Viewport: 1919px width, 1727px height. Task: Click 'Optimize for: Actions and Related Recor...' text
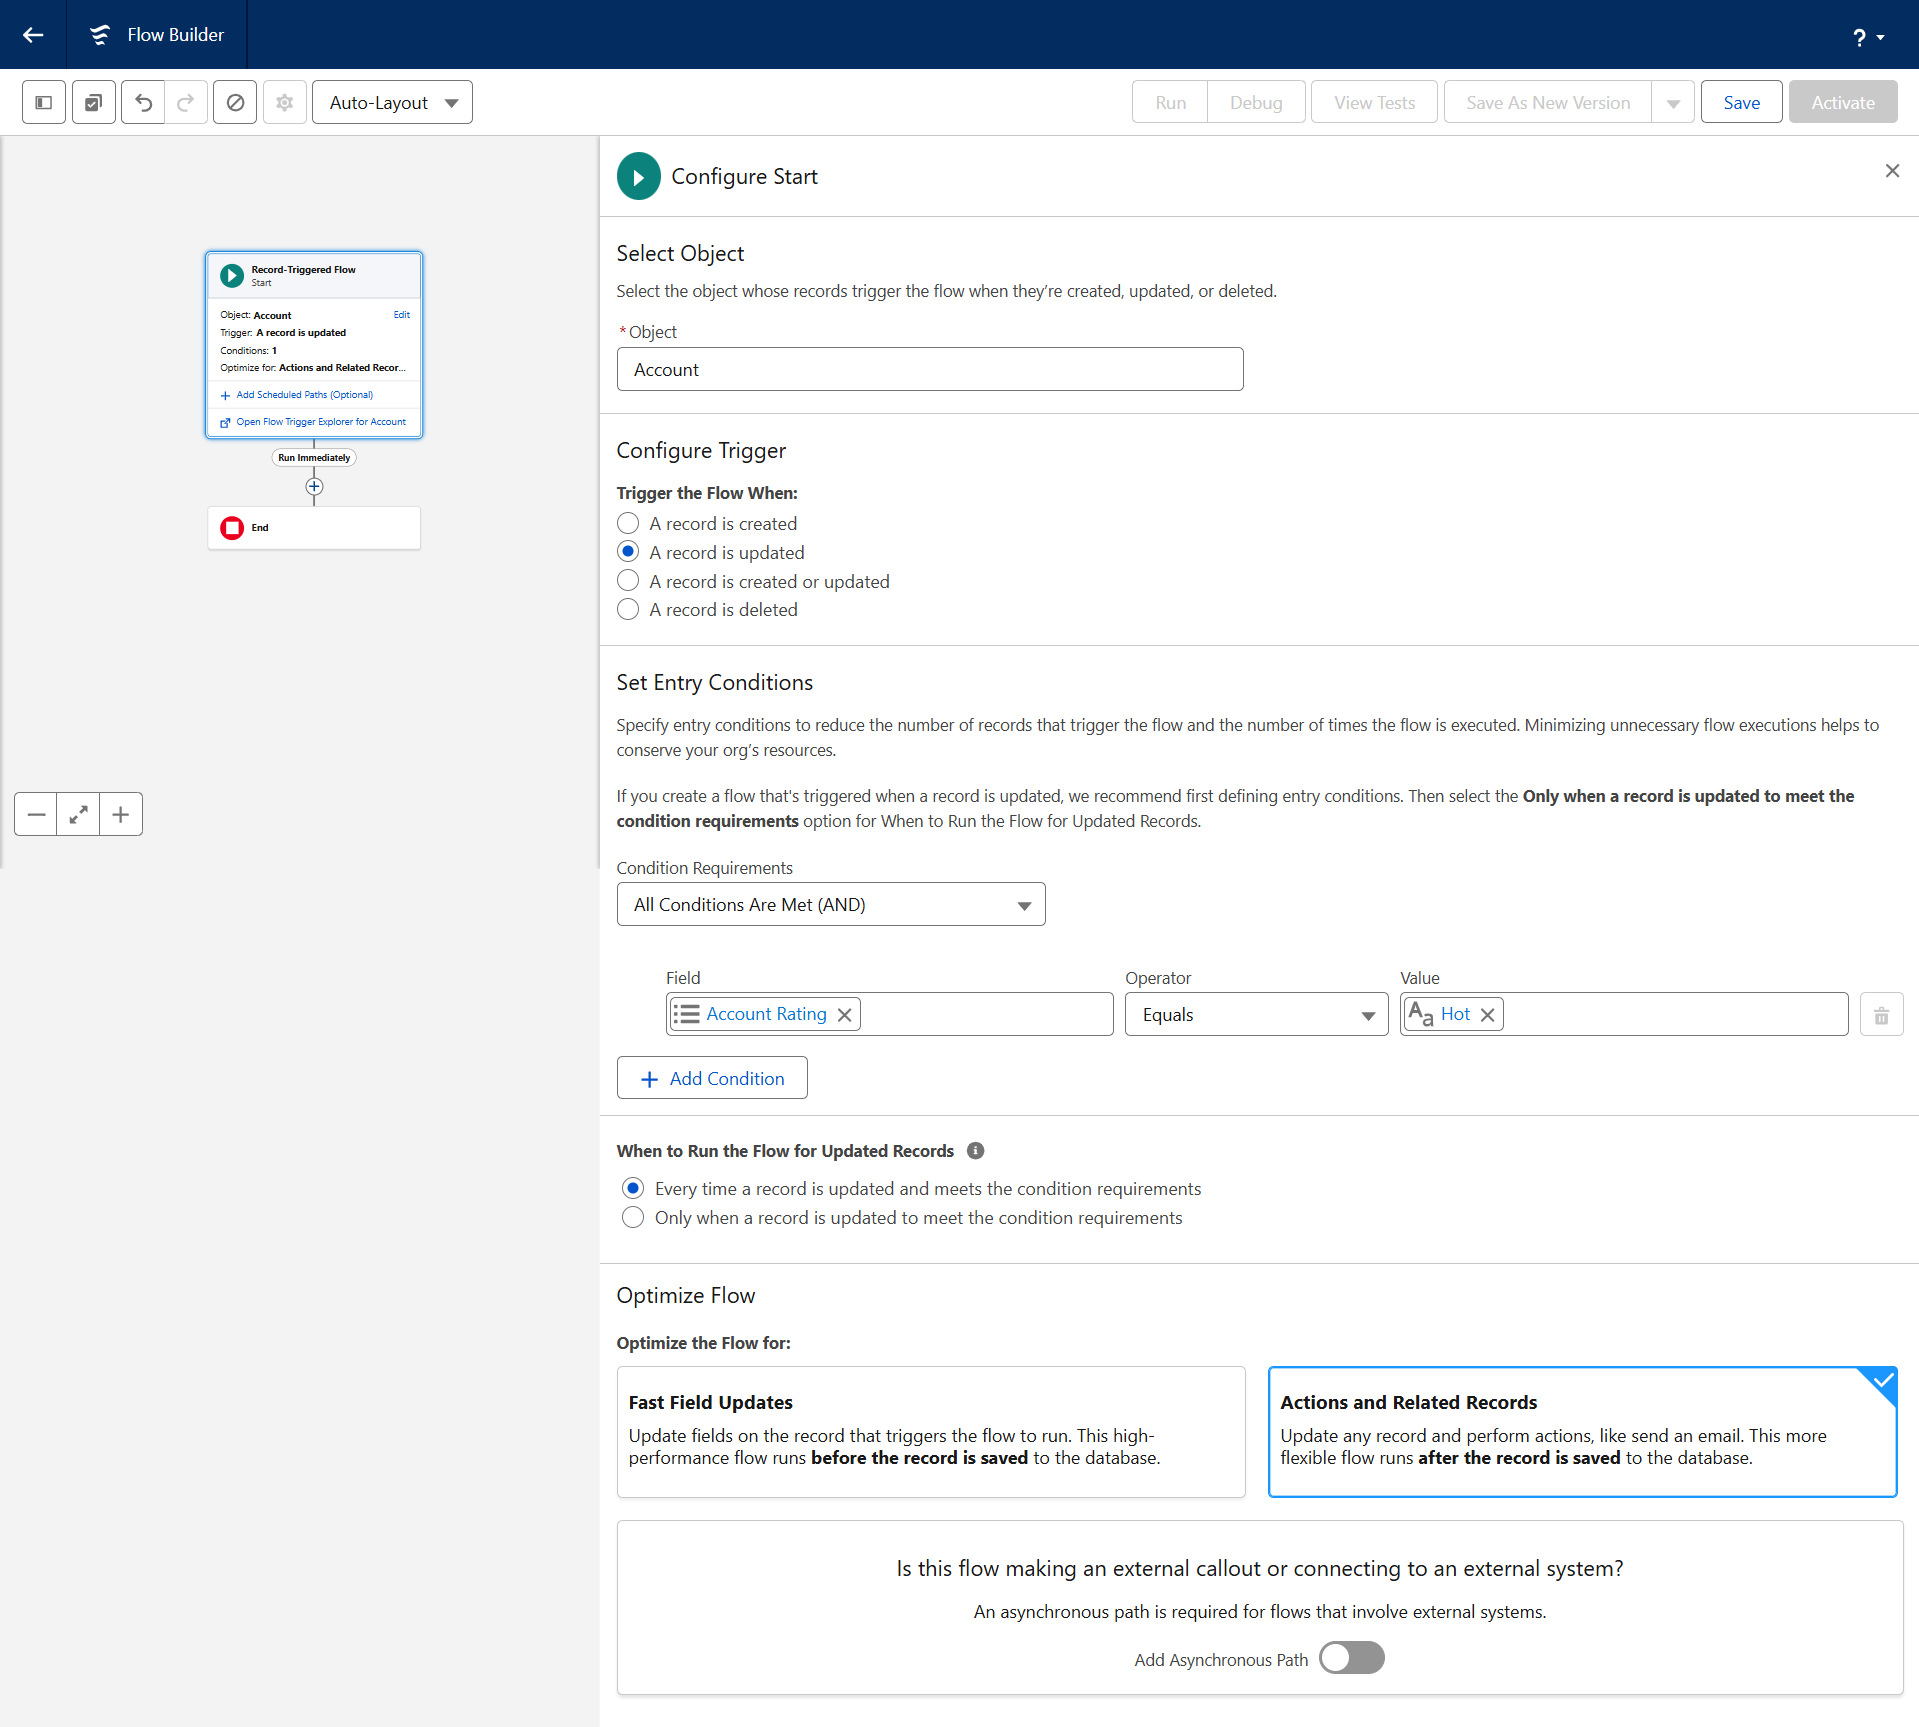(x=313, y=368)
